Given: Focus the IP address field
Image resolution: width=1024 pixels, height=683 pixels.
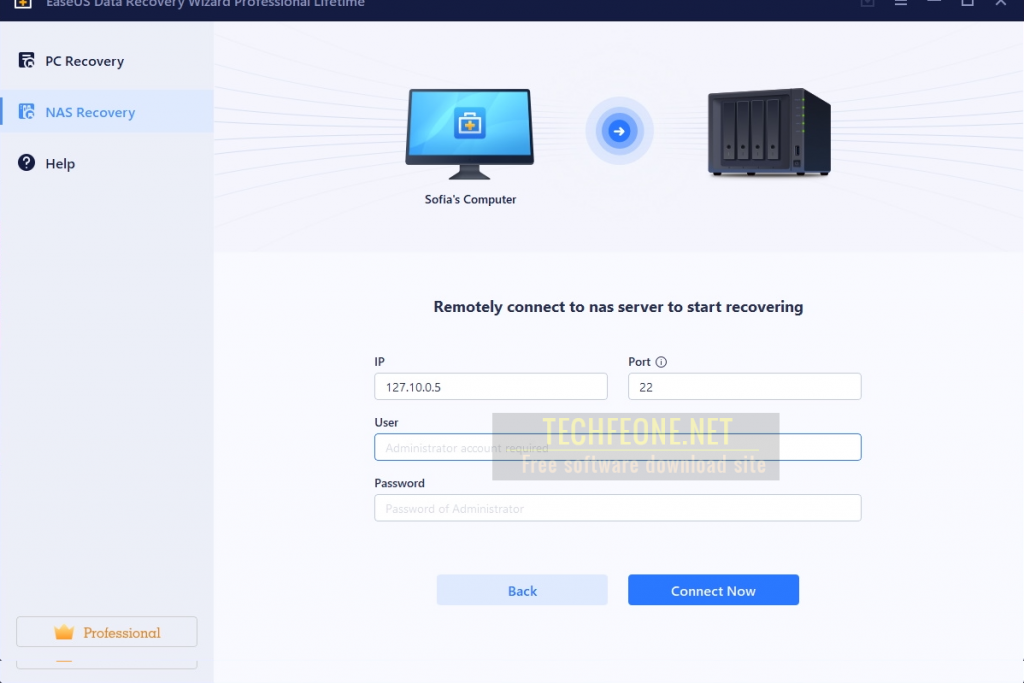Looking at the screenshot, I should [490, 387].
